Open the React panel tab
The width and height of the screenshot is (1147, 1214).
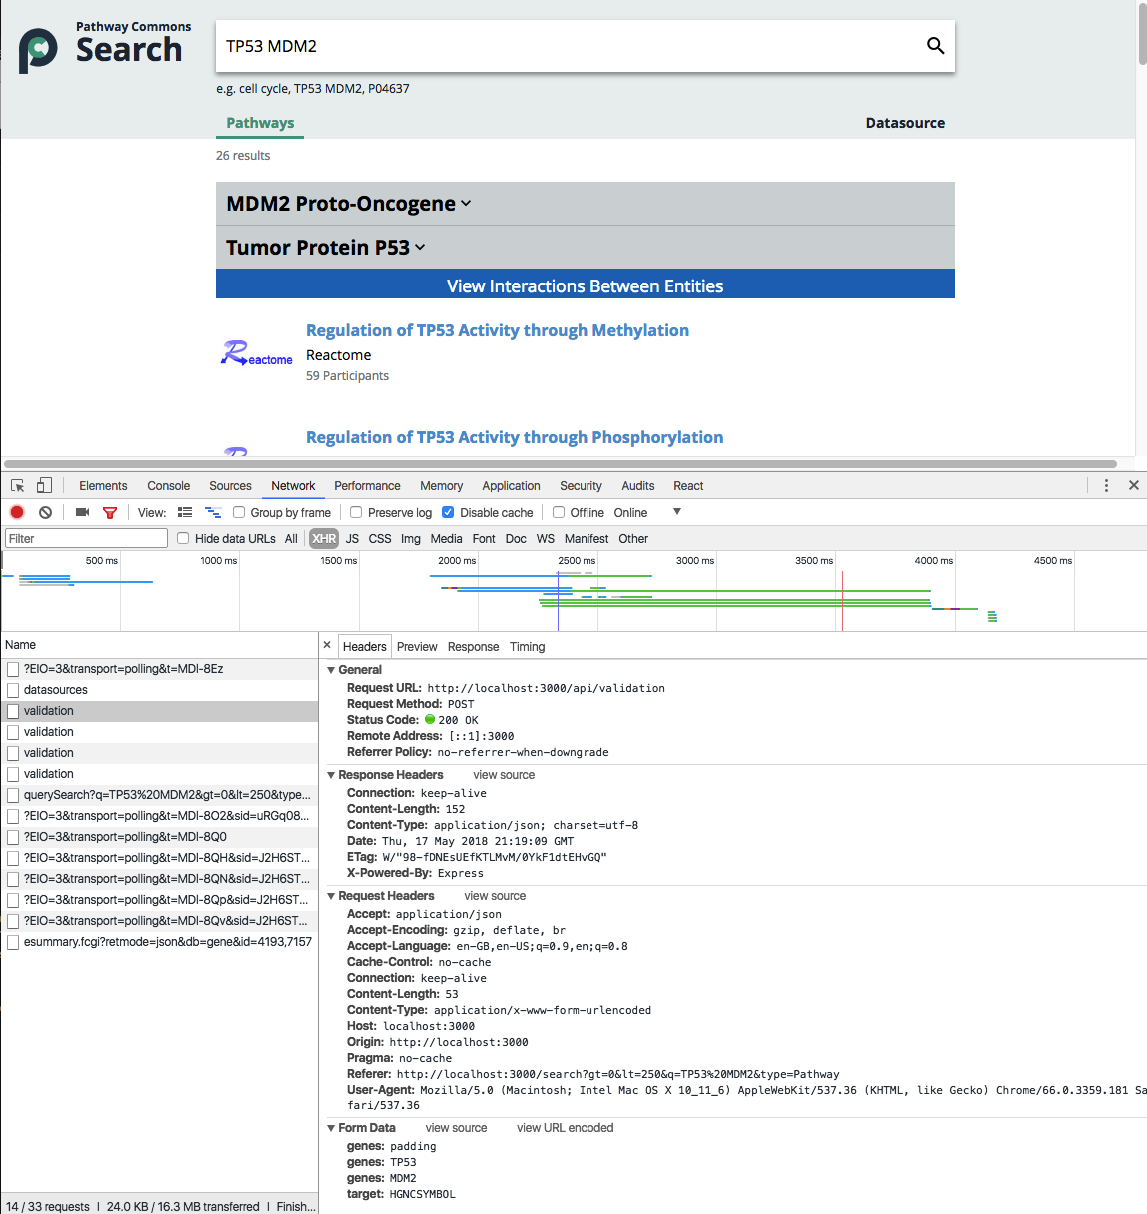[688, 486]
